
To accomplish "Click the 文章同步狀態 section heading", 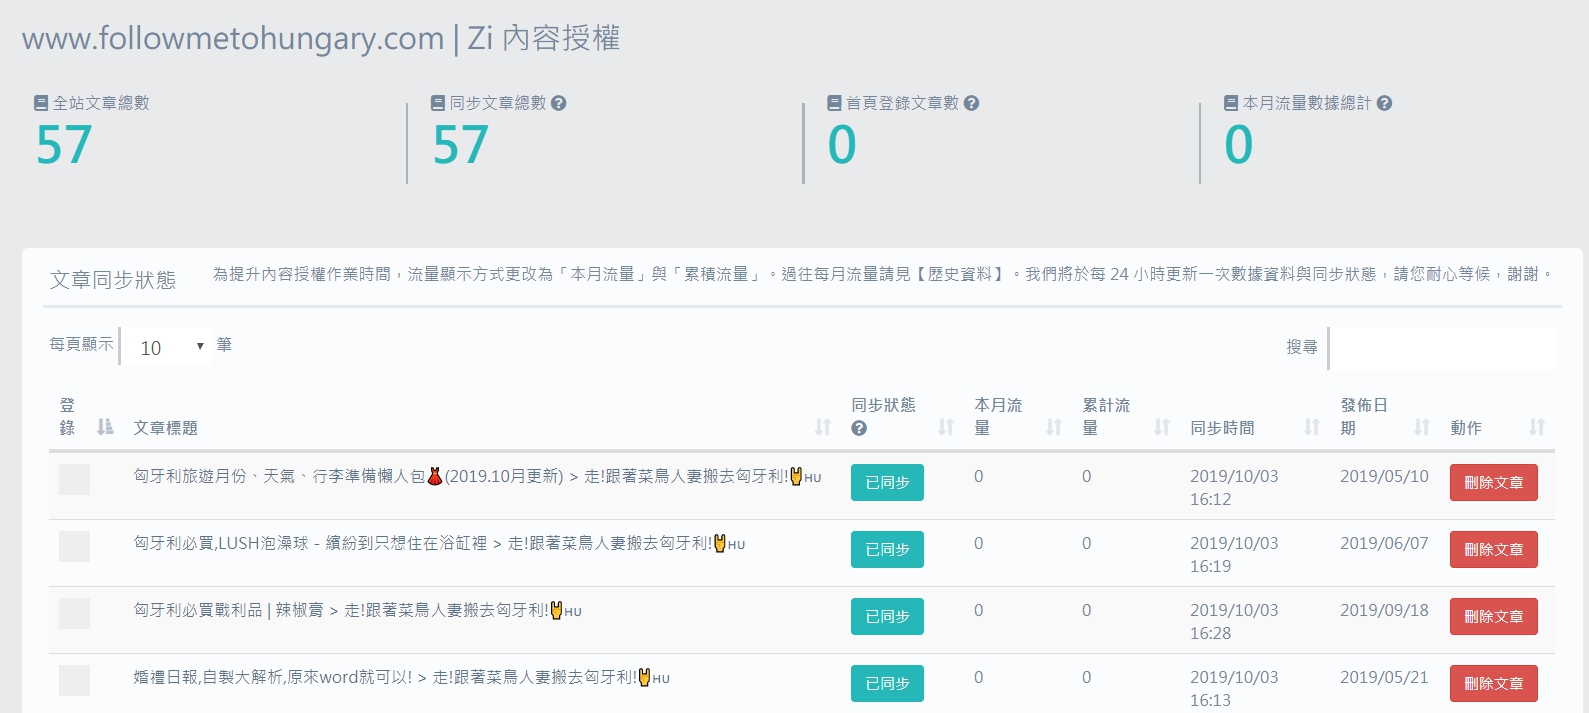I will [113, 280].
